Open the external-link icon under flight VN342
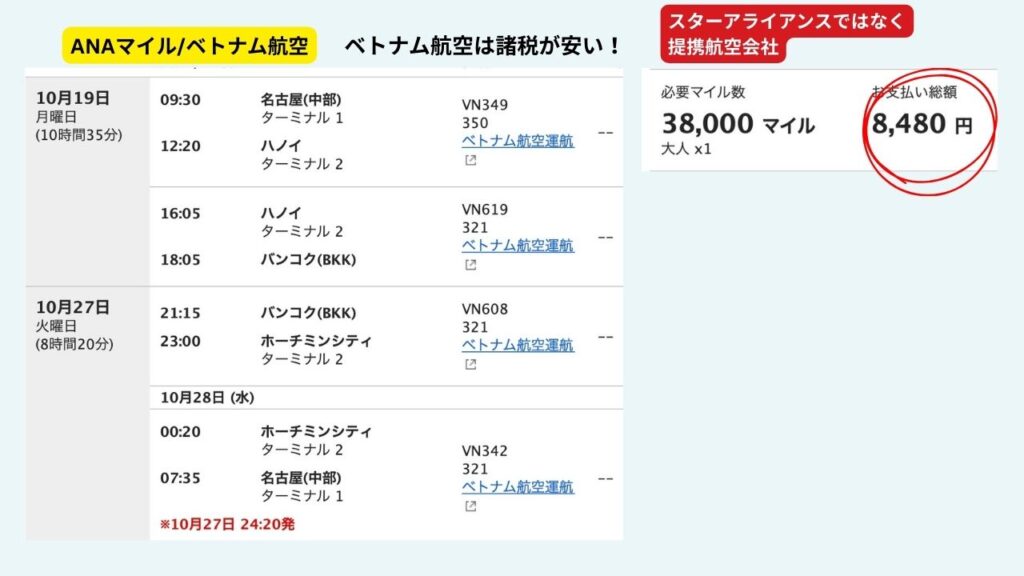Image resolution: width=1024 pixels, height=576 pixels. (471, 507)
